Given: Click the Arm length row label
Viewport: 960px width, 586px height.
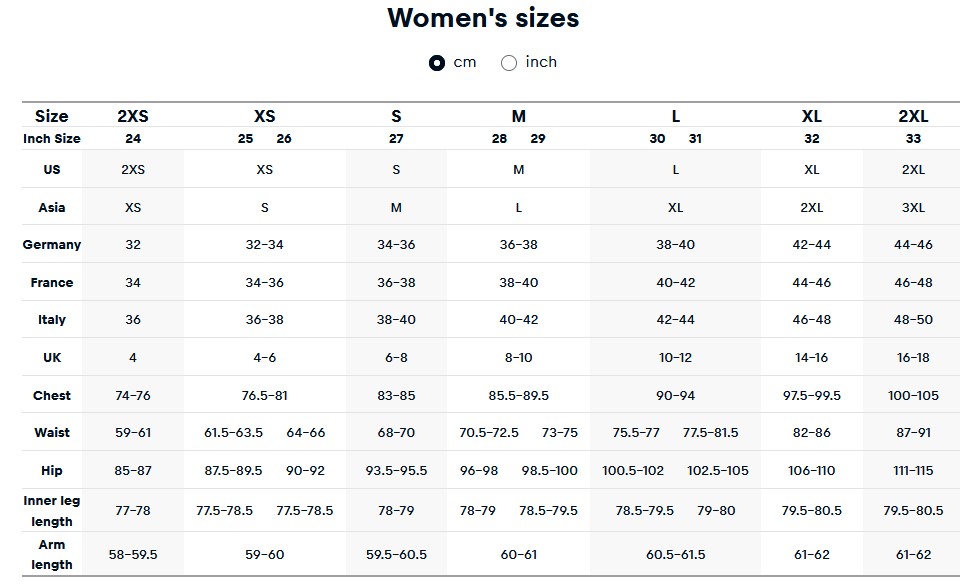Looking at the screenshot, I should coord(52,554).
